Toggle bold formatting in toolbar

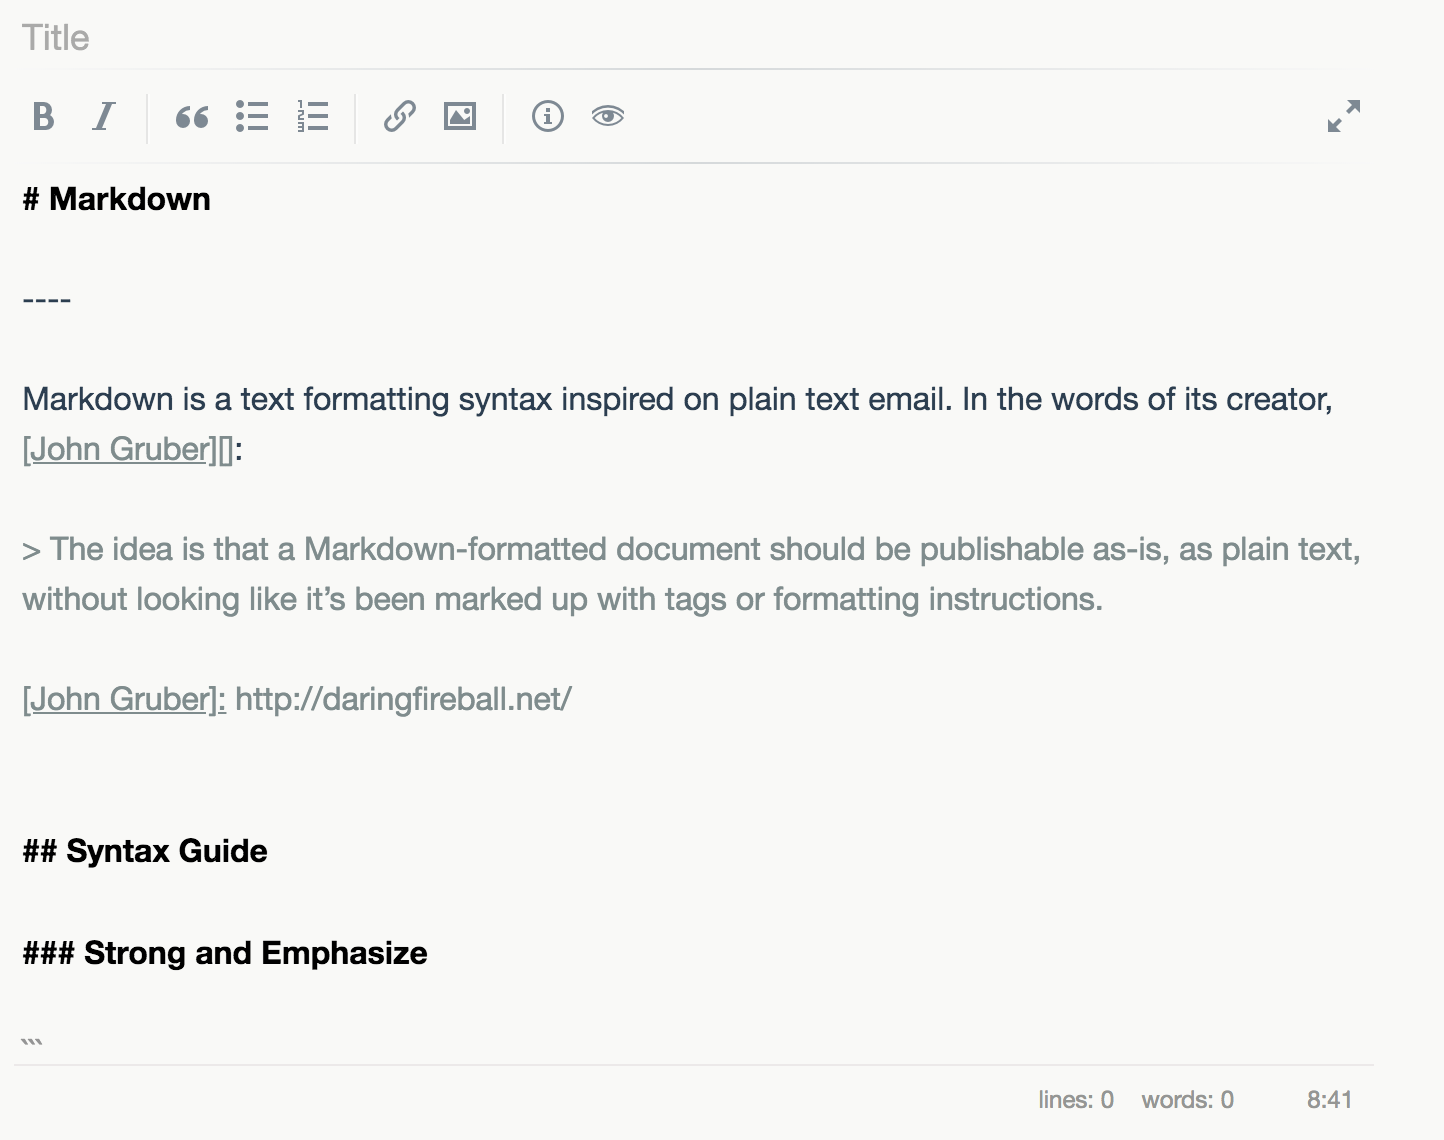pyautogui.click(x=43, y=117)
